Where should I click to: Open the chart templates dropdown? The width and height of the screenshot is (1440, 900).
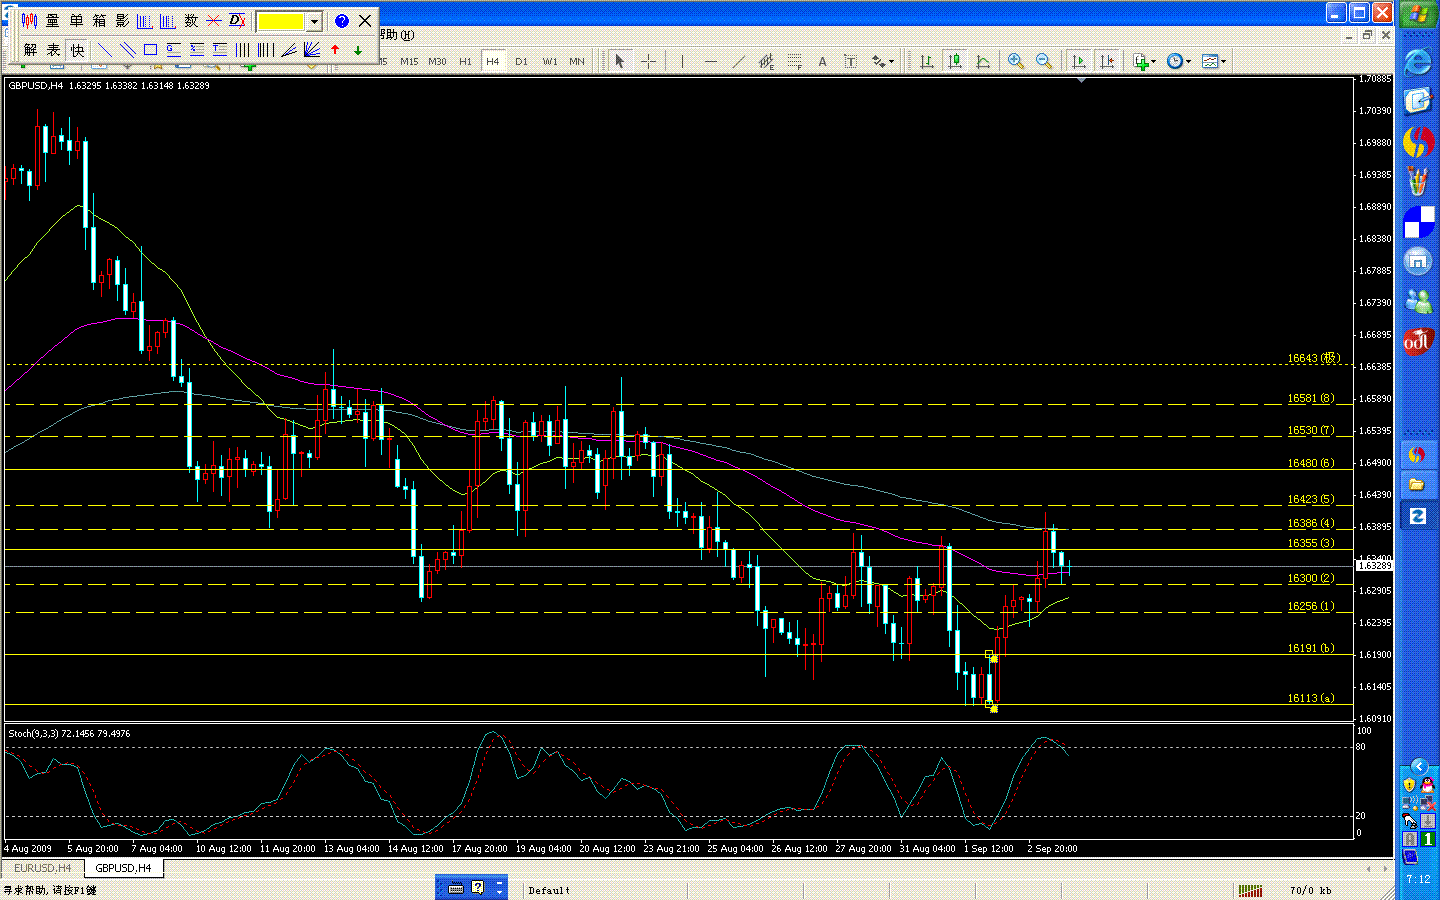pos(1214,61)
